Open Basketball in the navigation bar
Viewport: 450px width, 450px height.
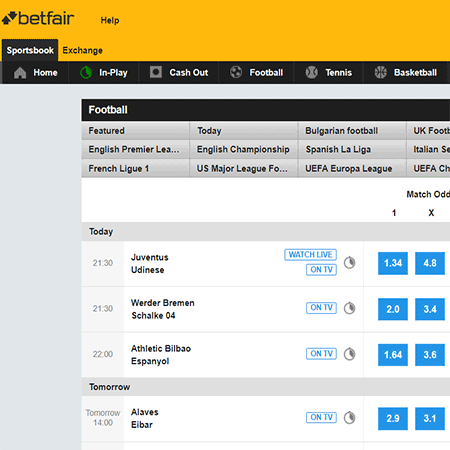click(x=405, y=72)
